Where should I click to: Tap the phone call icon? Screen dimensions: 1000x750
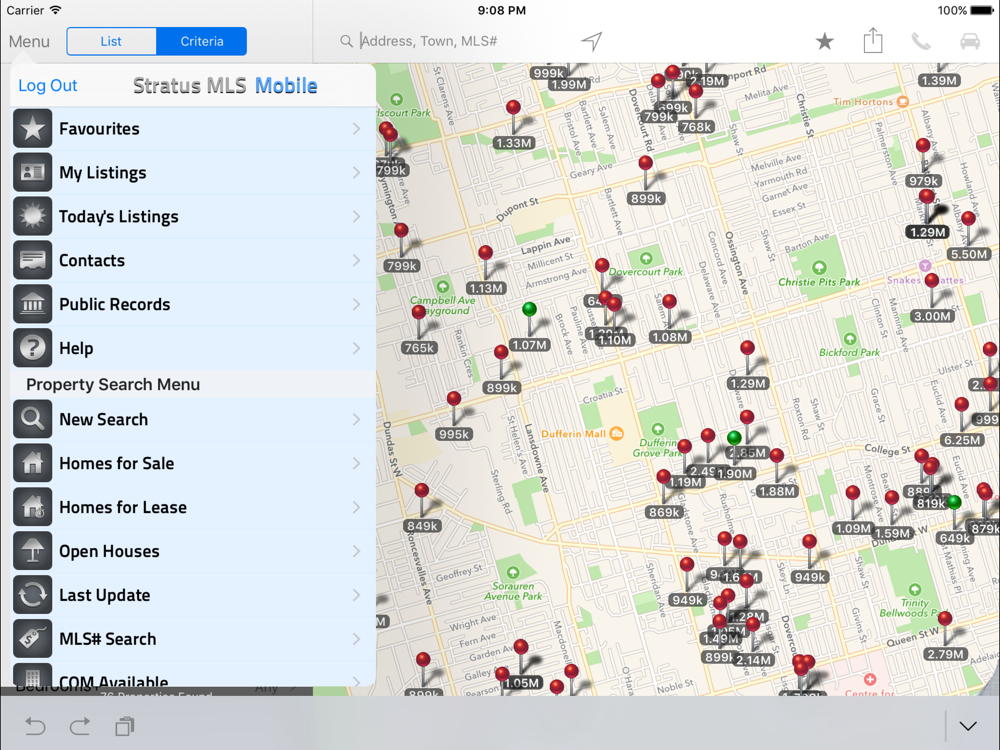pos(921,41)
